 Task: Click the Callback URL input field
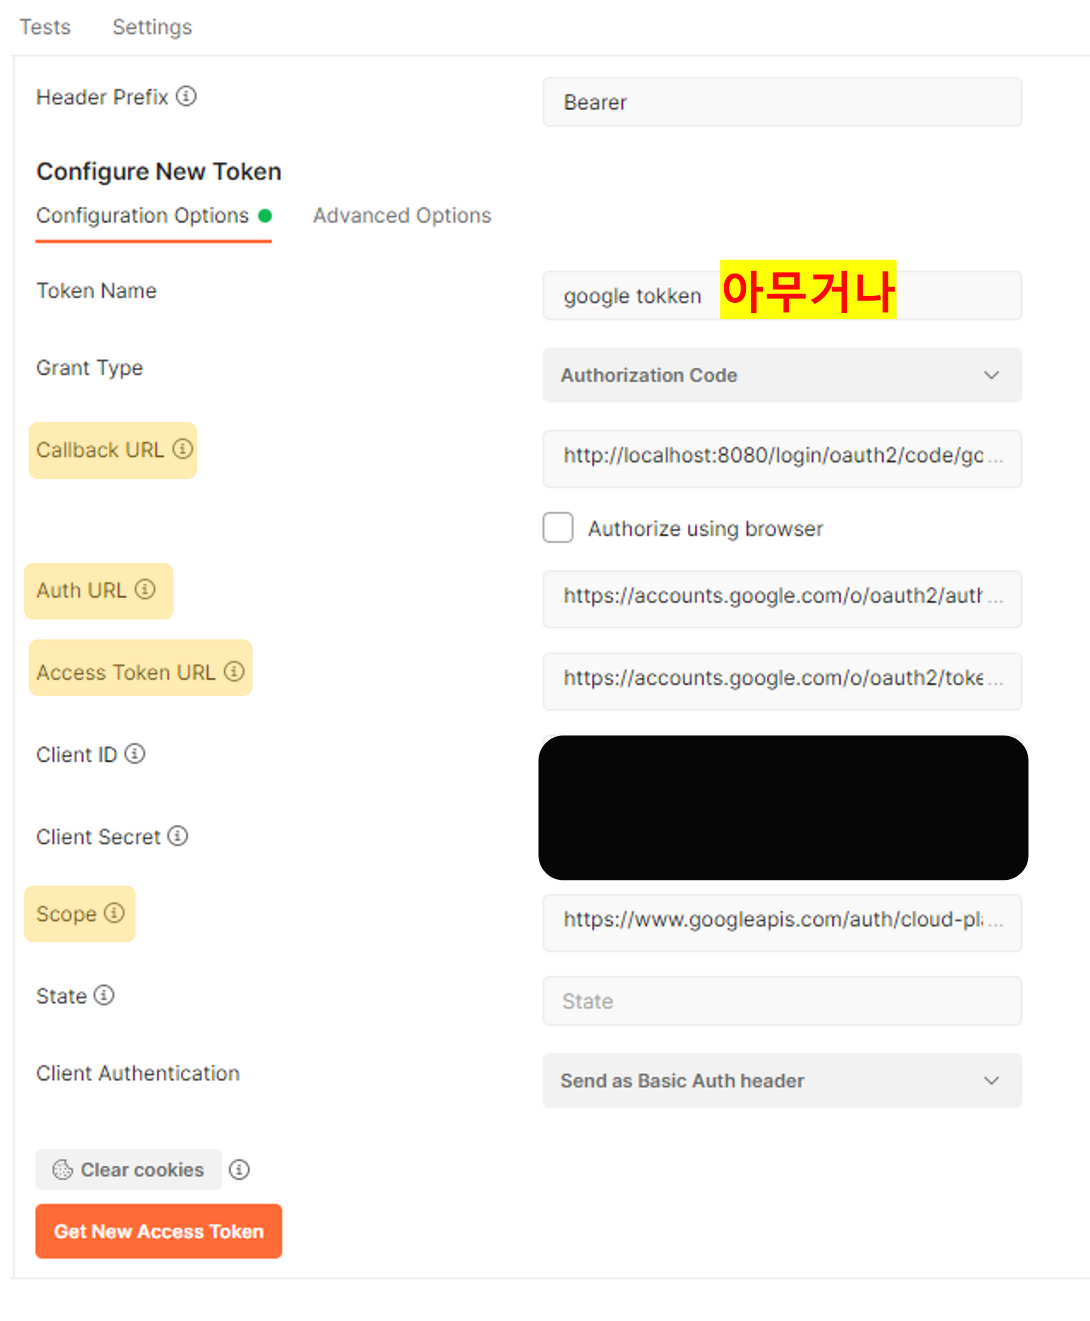coord(782,458)
